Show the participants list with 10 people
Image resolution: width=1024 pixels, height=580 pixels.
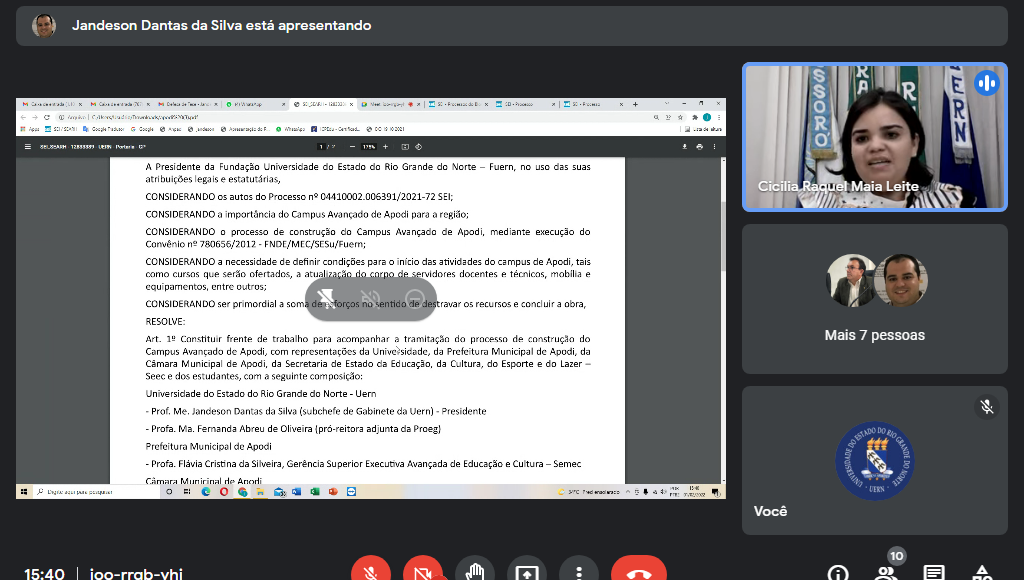[x=886, y=573]
